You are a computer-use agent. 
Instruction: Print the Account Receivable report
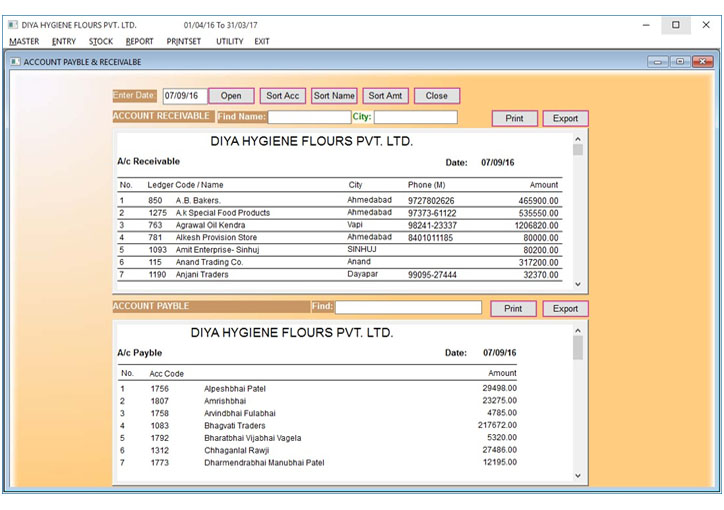(514, 118)
